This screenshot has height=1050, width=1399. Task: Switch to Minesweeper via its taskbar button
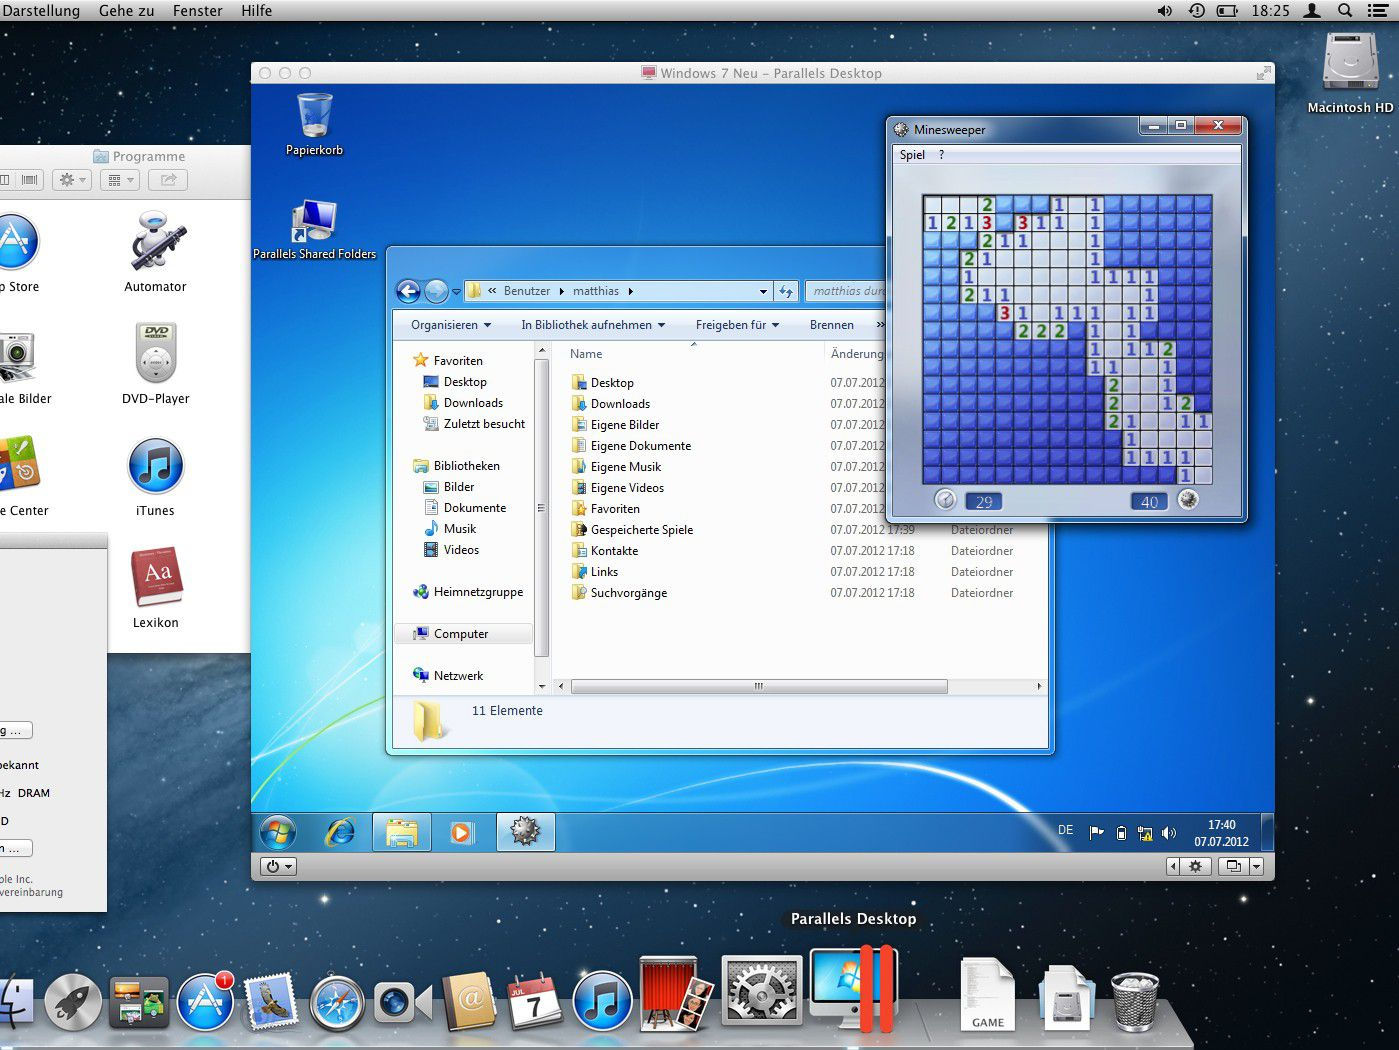525,832
